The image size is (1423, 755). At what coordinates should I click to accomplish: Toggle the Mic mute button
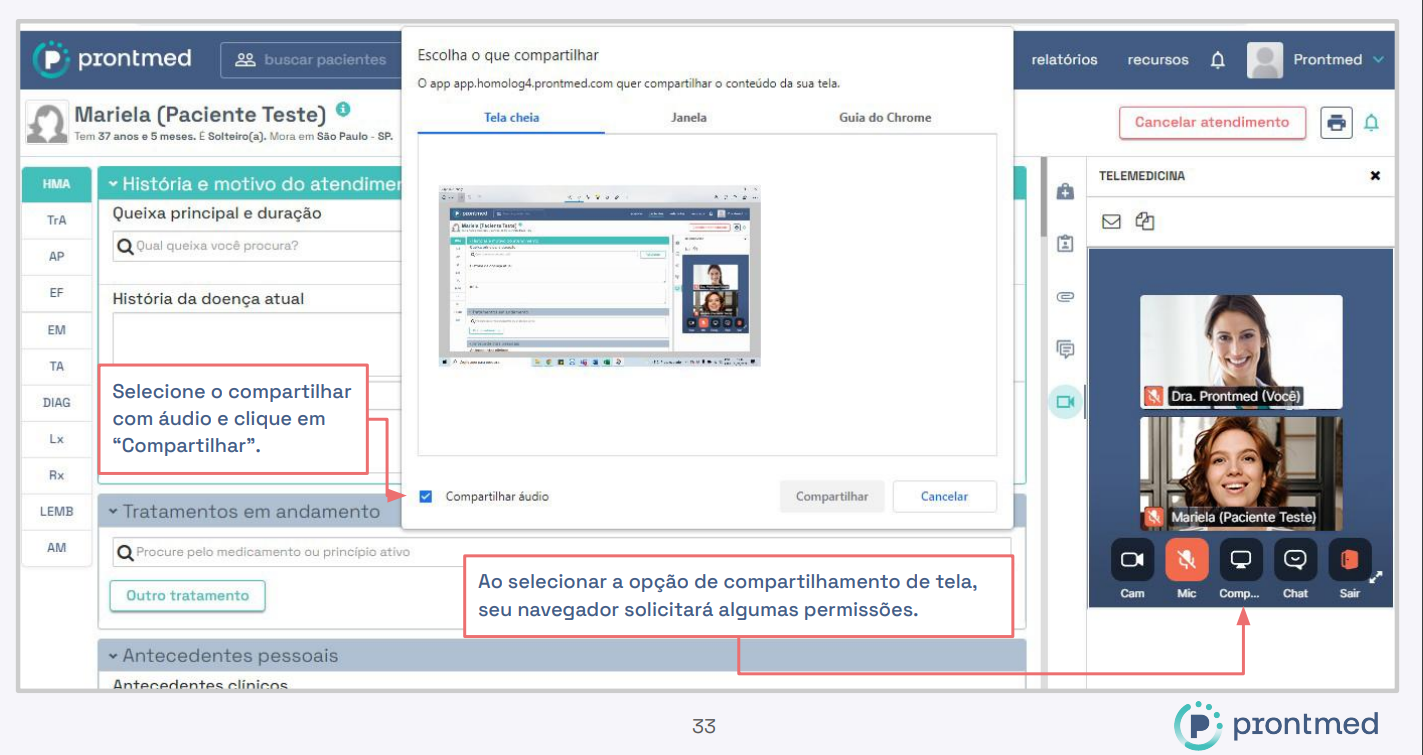tap(1187, 560)
